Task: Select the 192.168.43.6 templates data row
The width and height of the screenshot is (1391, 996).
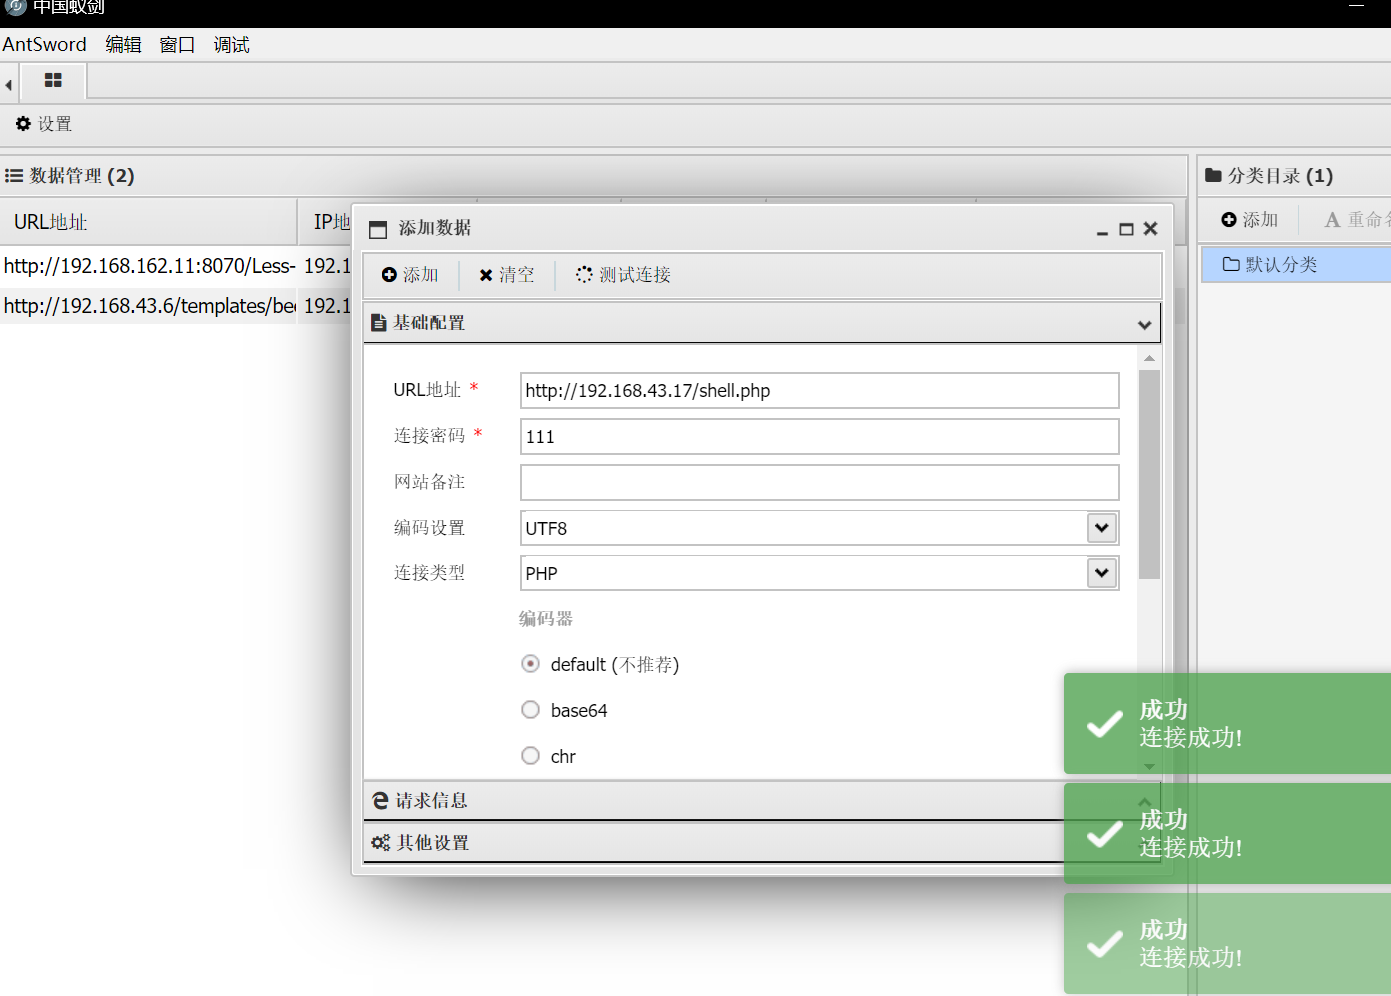Action: pos(175,306)
